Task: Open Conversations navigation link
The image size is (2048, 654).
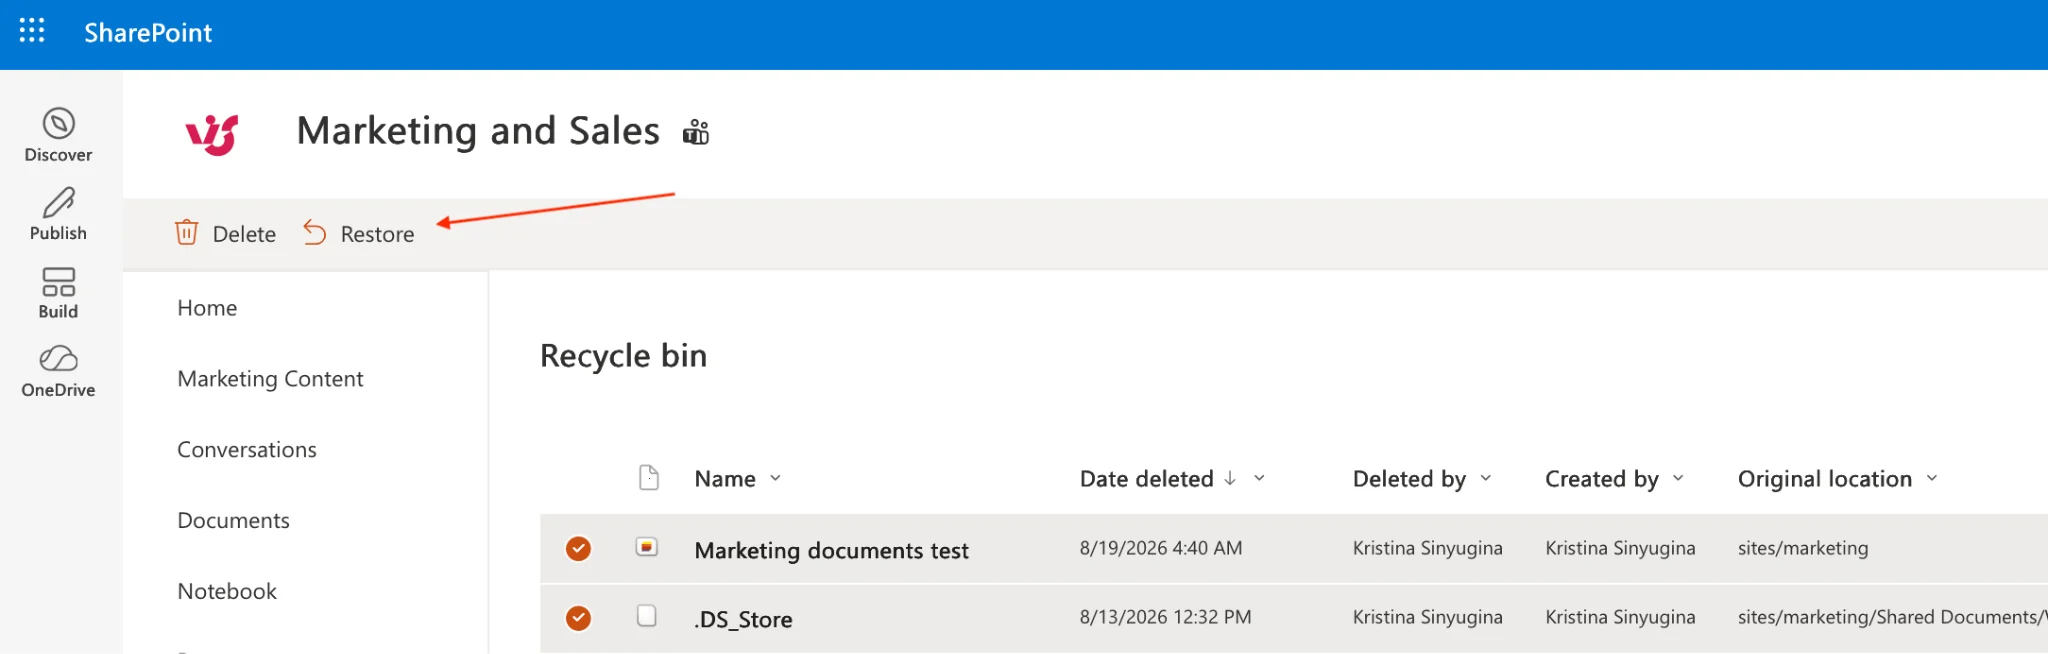Action: 247,450
